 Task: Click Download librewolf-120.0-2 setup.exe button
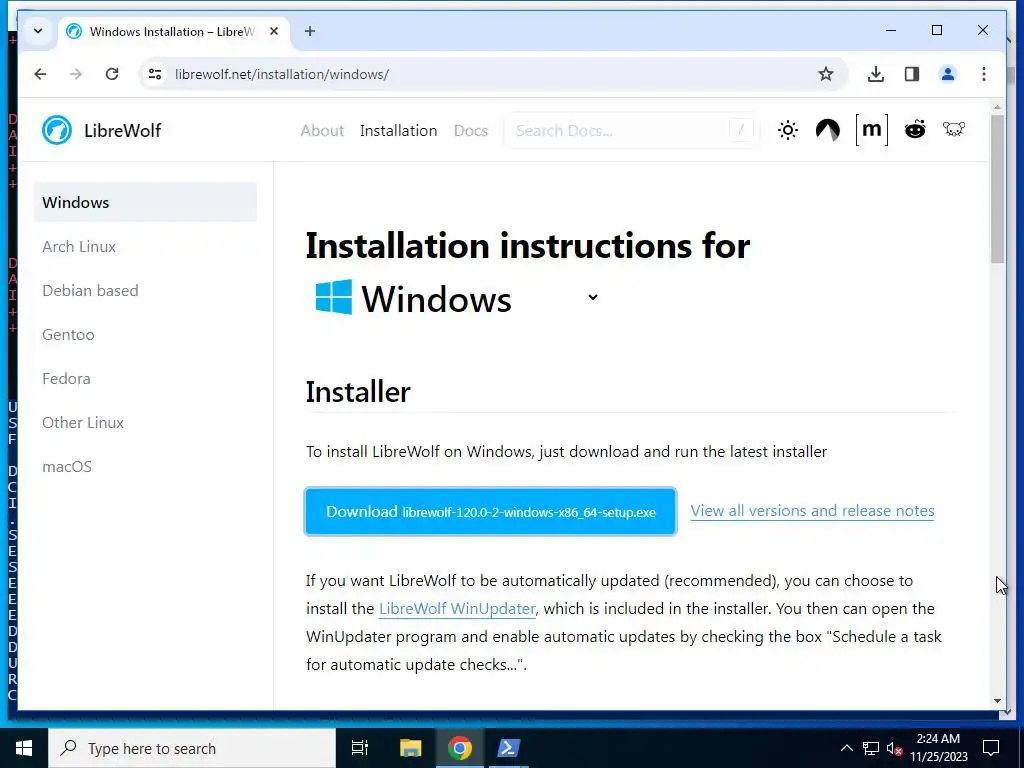pyautogui.click(x=490, y=511)
